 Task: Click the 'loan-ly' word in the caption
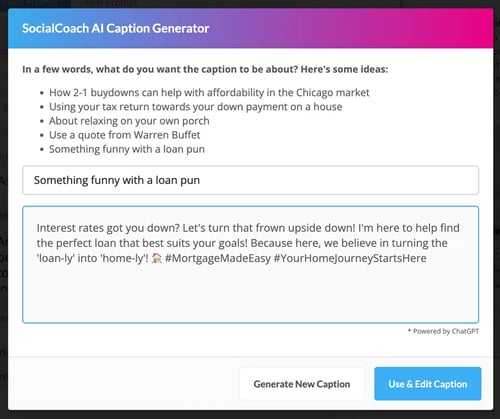(x=56, y=258)
